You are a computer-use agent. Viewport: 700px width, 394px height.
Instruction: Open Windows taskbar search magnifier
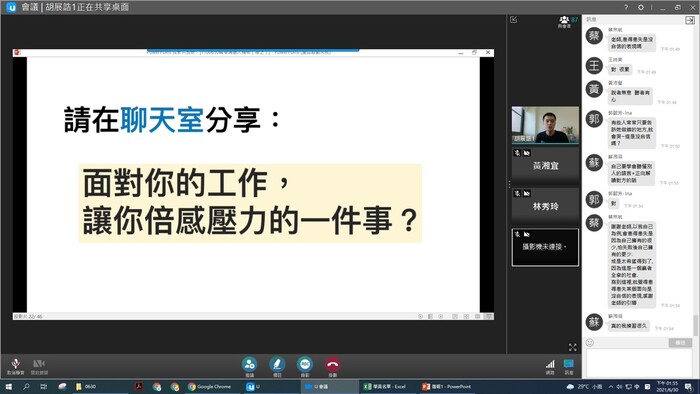26,386
